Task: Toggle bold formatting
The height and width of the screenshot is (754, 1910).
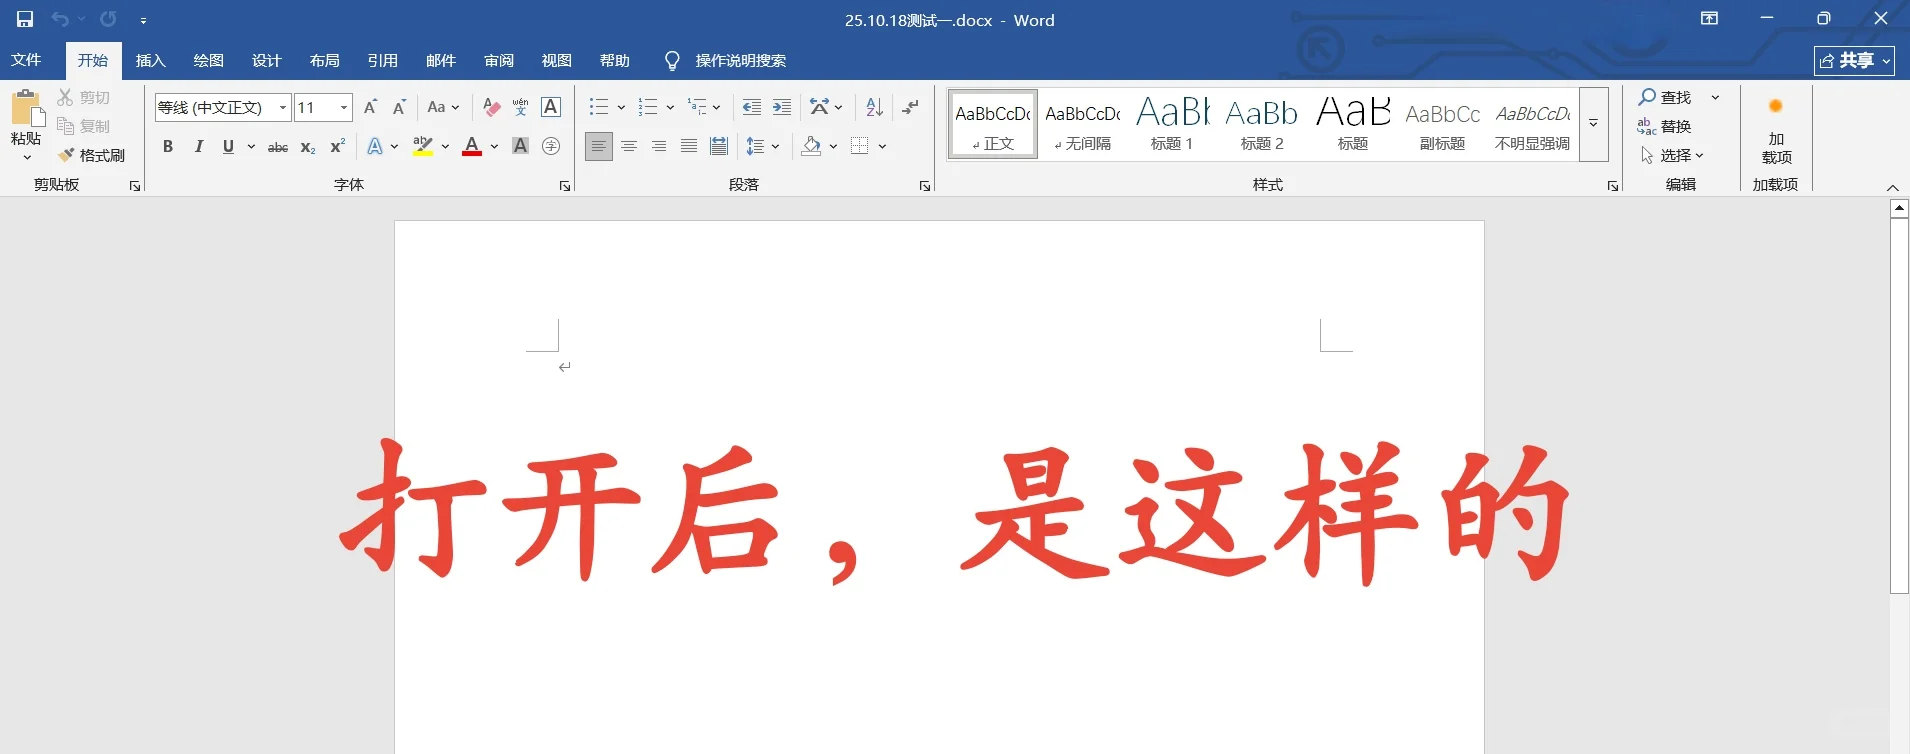Action: [x=168, y=146]
